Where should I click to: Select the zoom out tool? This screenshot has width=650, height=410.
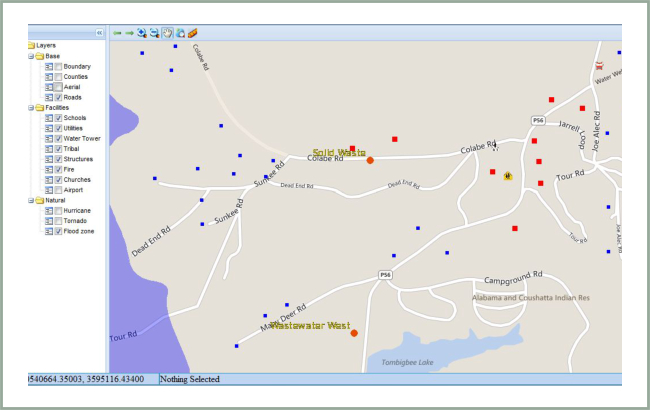coord(155,33)
